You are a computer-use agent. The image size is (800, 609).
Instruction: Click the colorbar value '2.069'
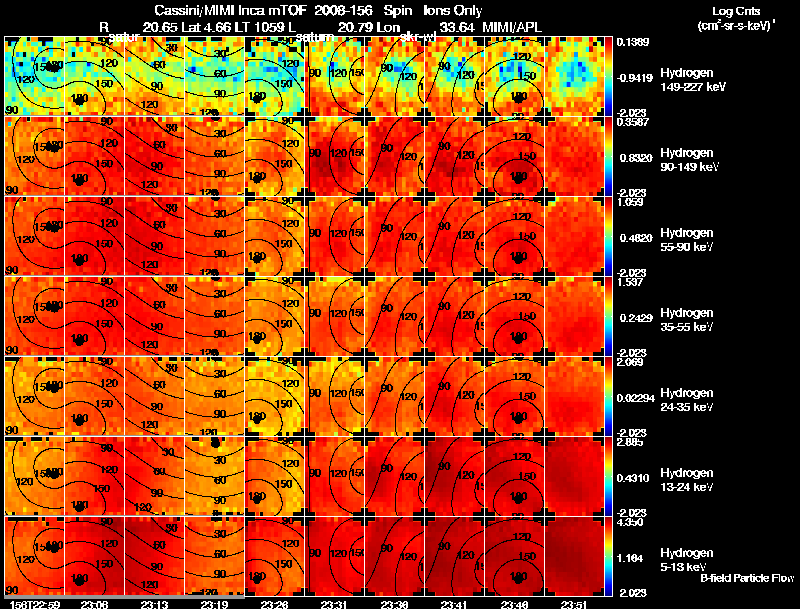click(630, 362)
